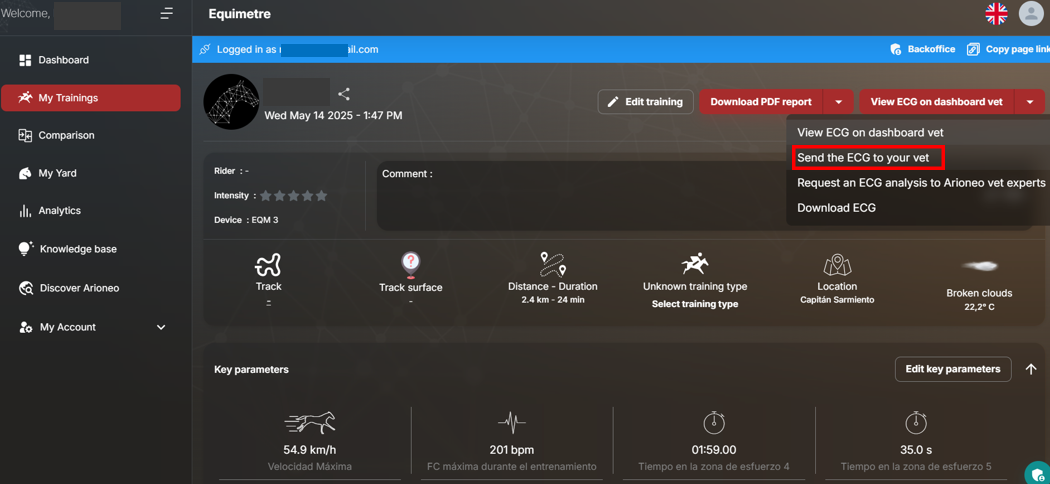Click the Edit training button

(646, 102)
